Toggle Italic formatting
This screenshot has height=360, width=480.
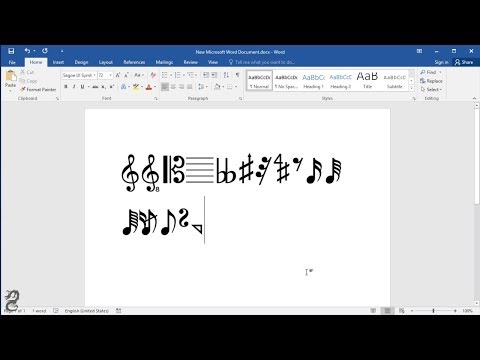point(74,87)
